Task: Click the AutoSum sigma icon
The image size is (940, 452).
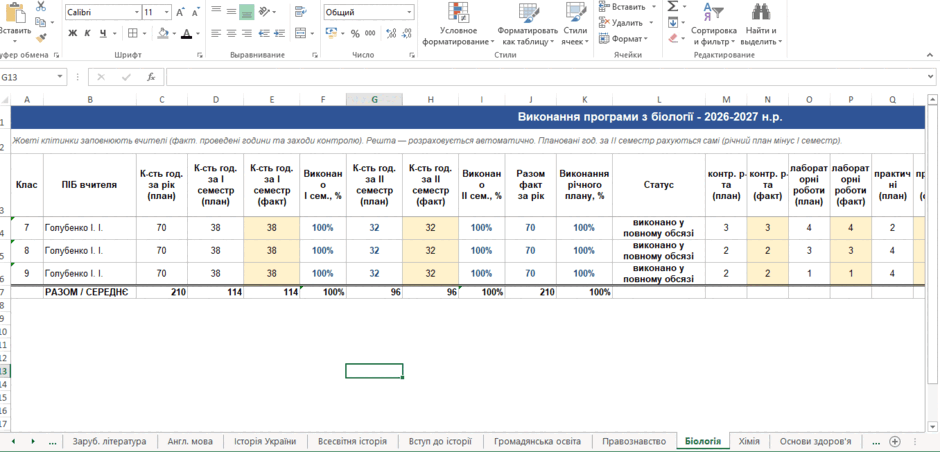Action: 673,7
